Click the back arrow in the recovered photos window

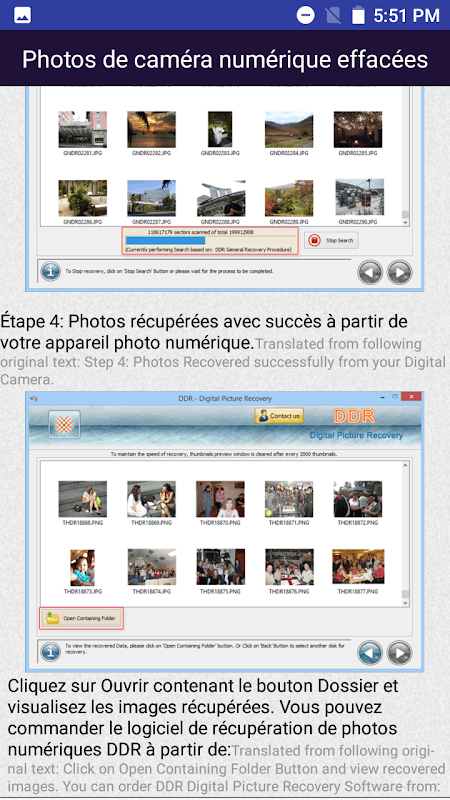(x=370, y=653)
